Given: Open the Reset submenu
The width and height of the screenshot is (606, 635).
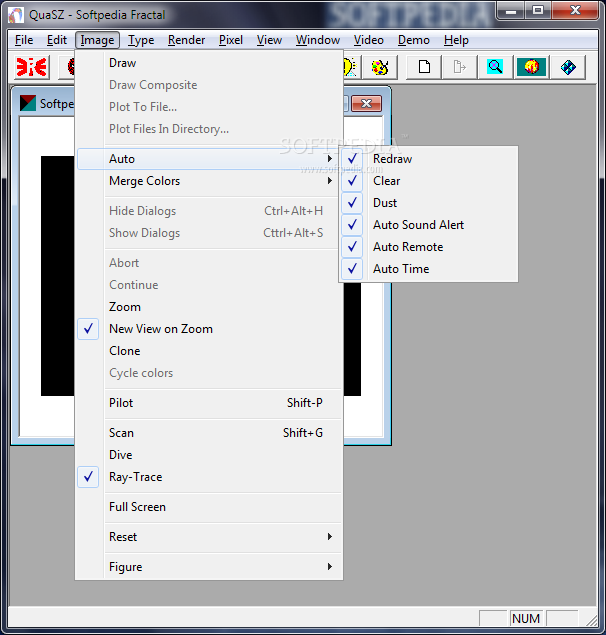Looking at the screenshot, I should click(x=209, y=537).
